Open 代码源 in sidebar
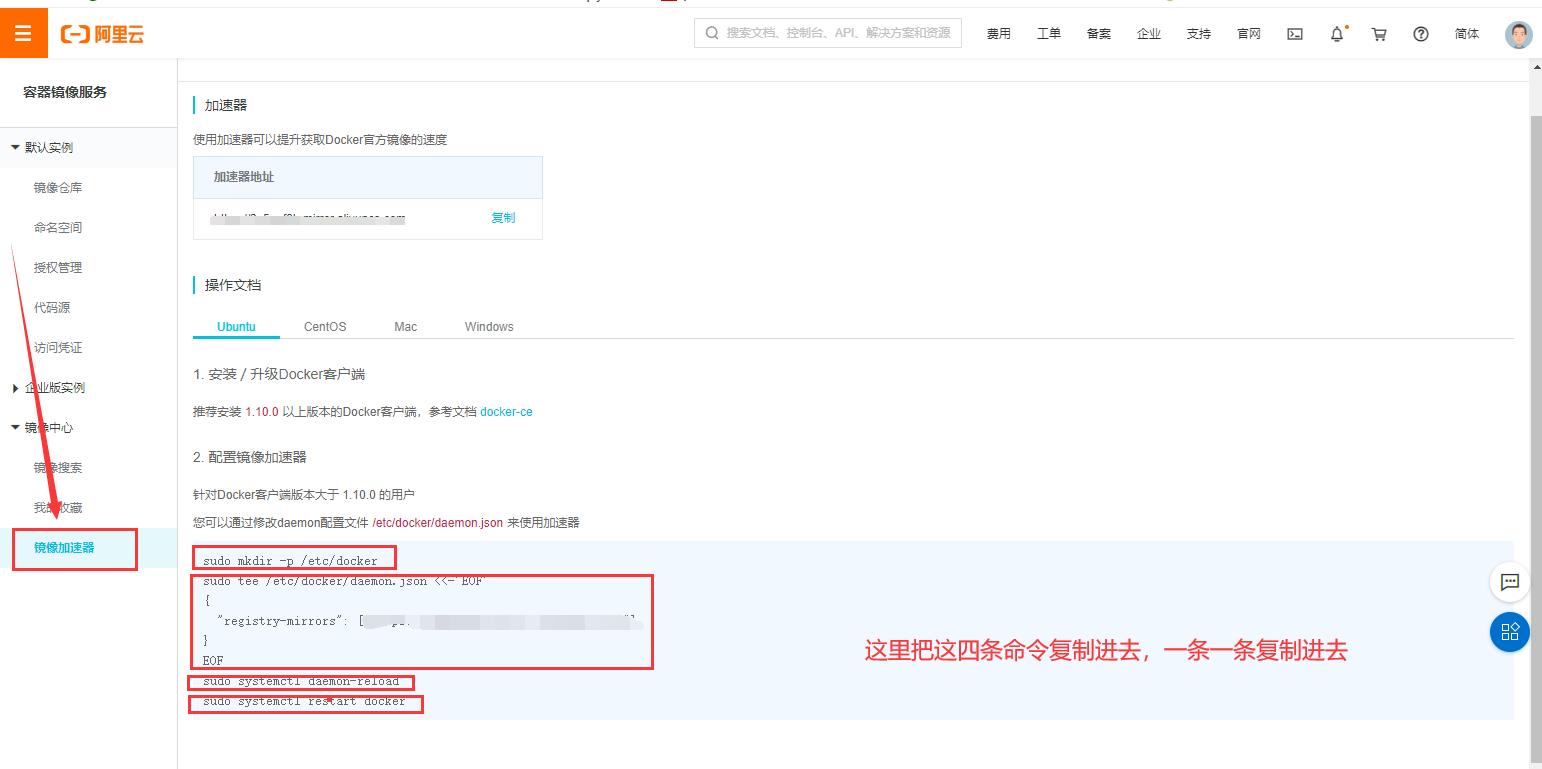This screenshot has height=769, width=1542. click(52, 307)
